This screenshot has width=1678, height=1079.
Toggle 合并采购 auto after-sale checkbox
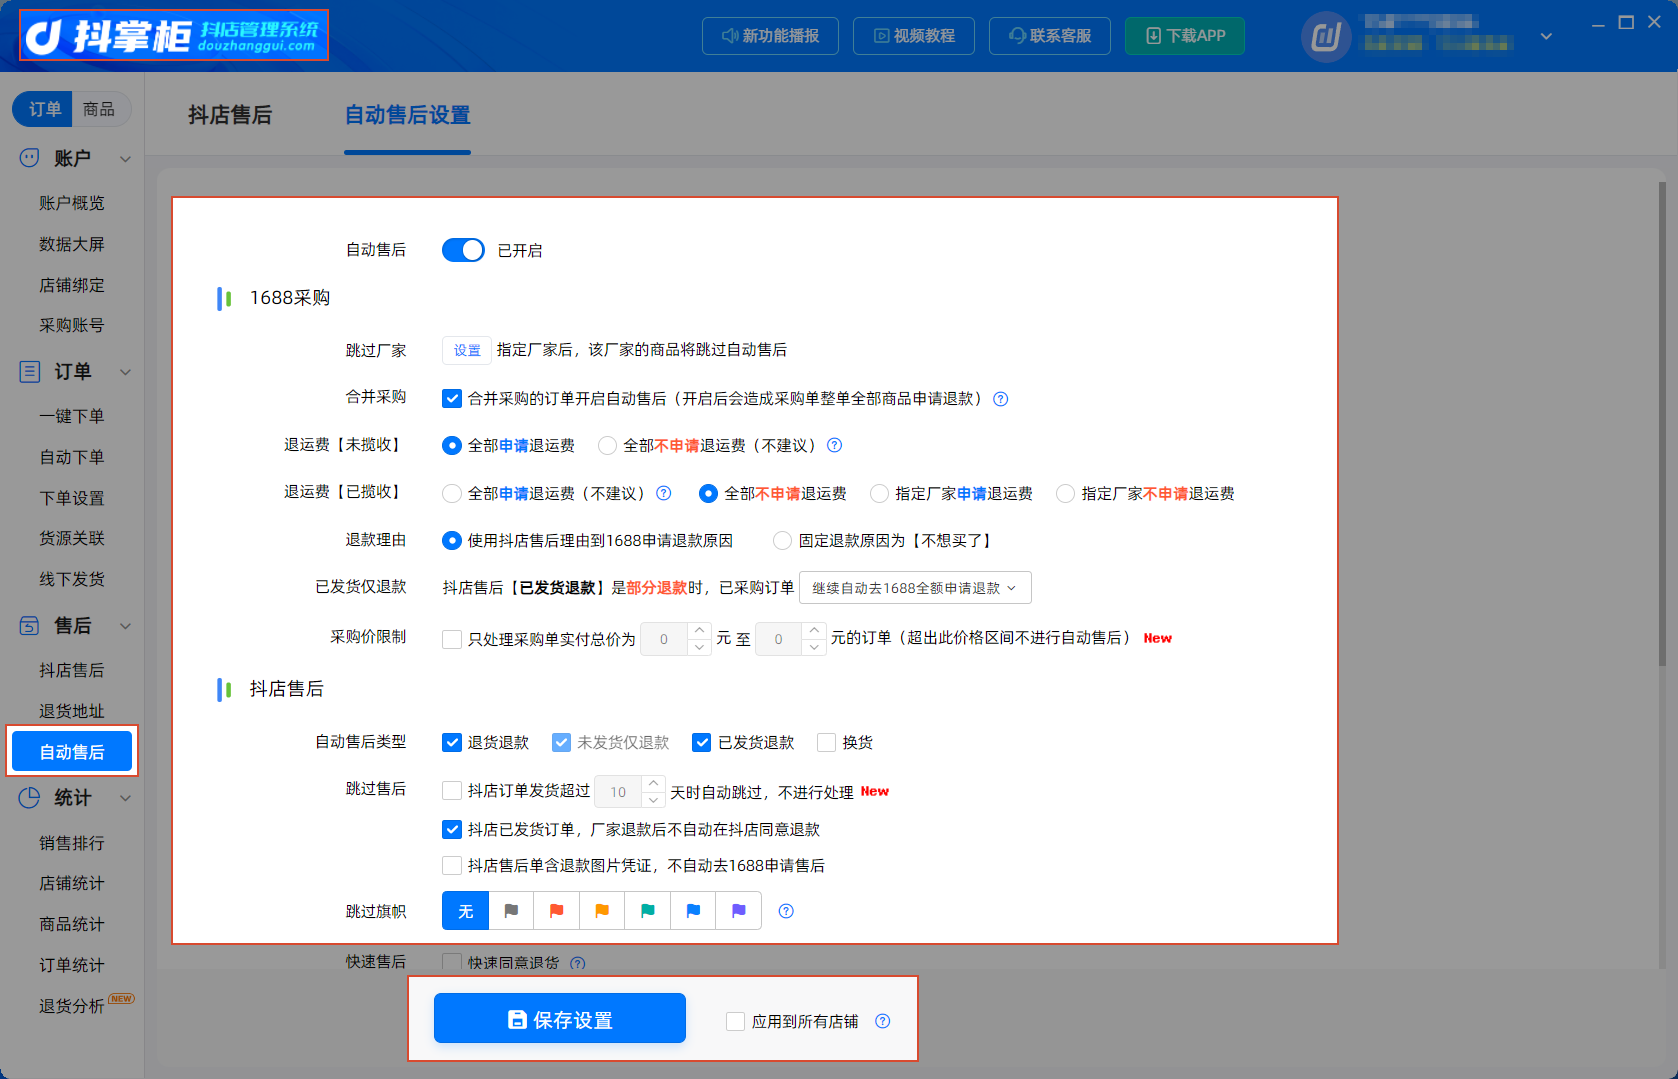tap(452, 399)
